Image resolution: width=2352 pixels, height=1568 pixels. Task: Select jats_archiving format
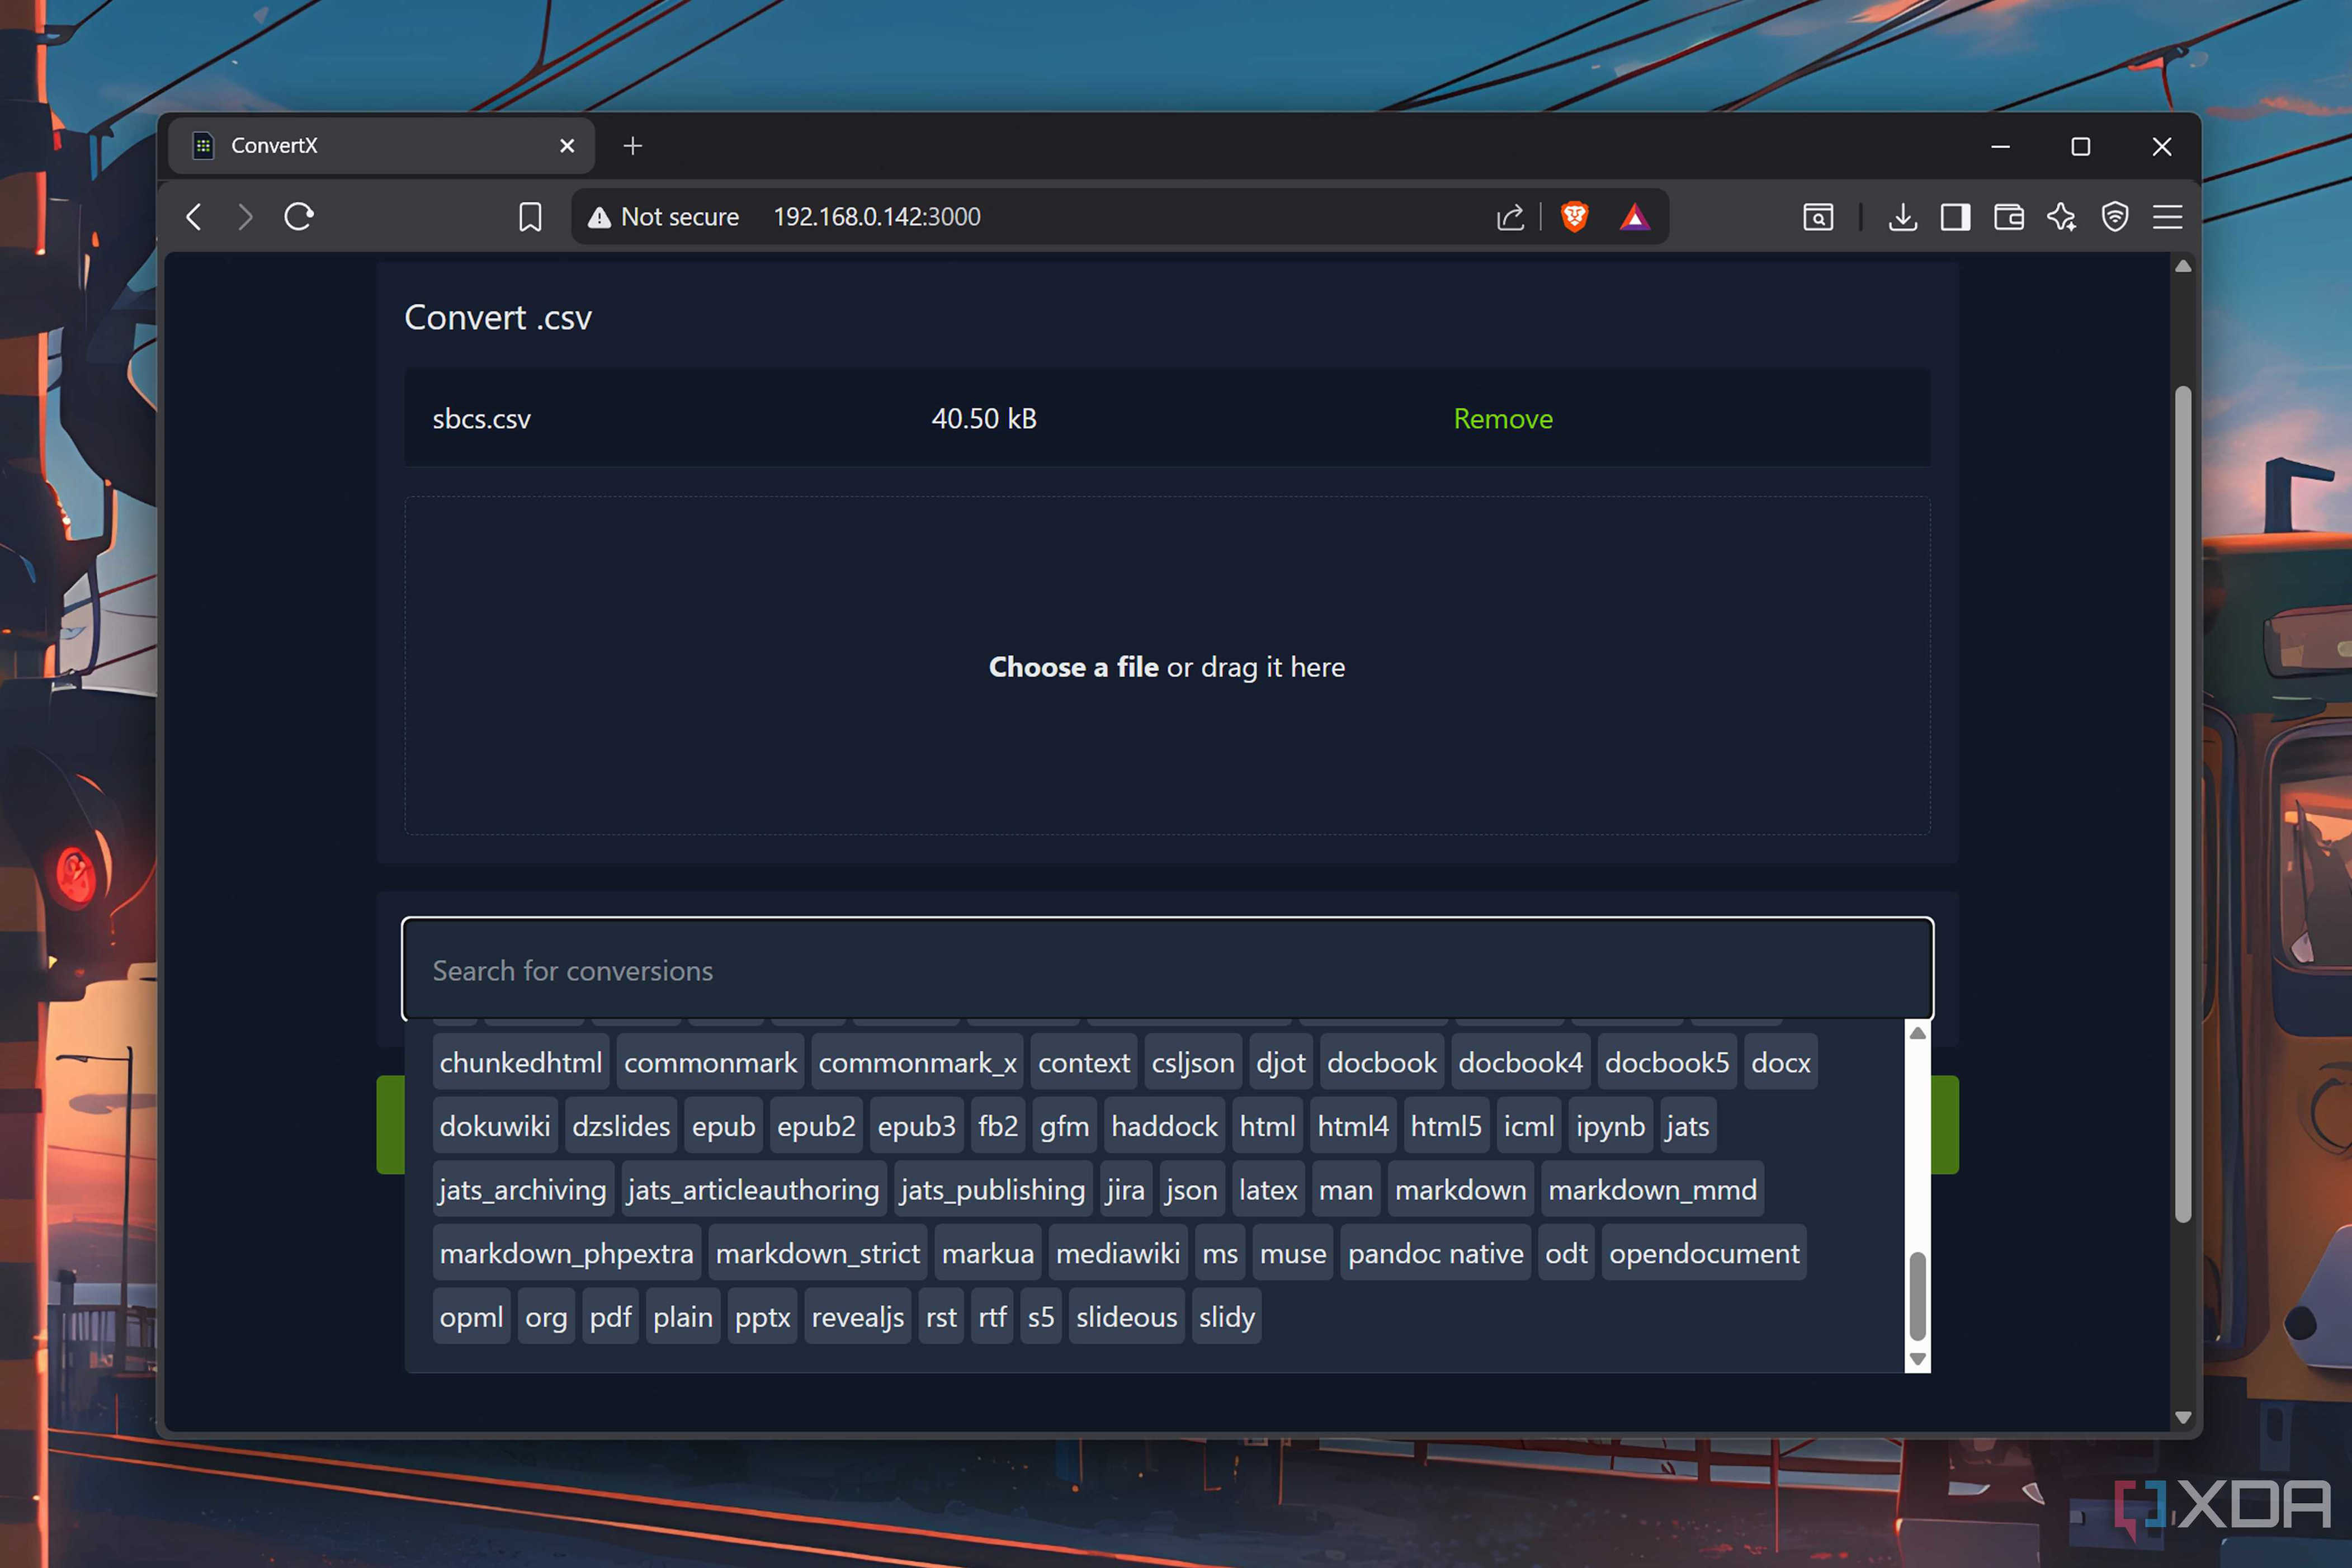pos(522,1190)
